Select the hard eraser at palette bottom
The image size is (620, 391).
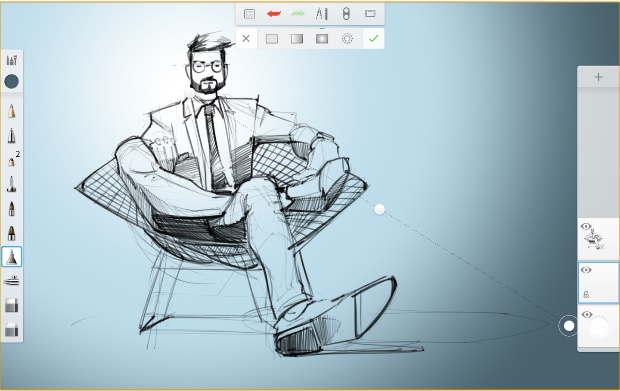point(11,330)
